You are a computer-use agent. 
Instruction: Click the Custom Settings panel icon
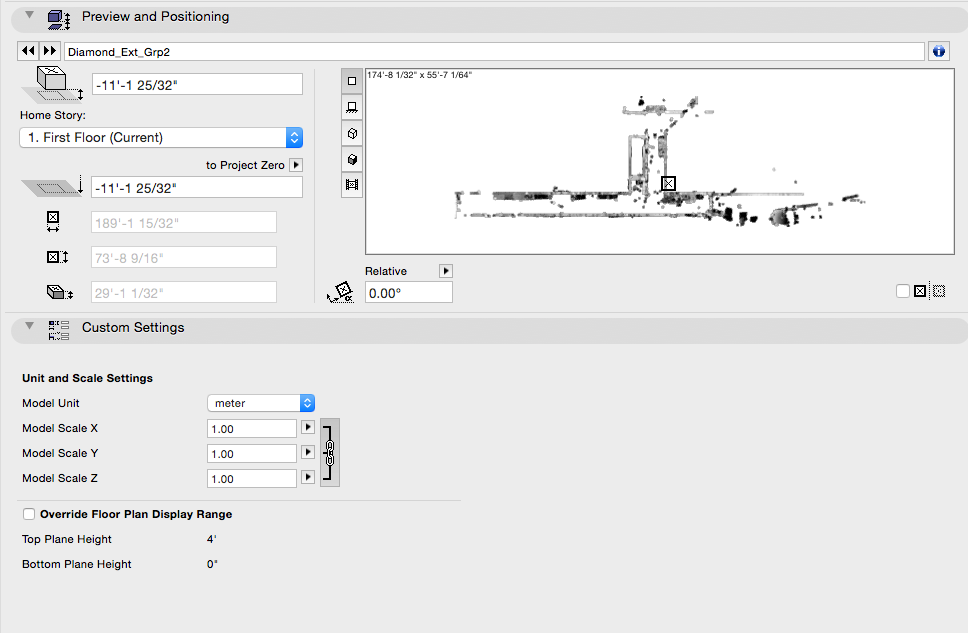59,330
